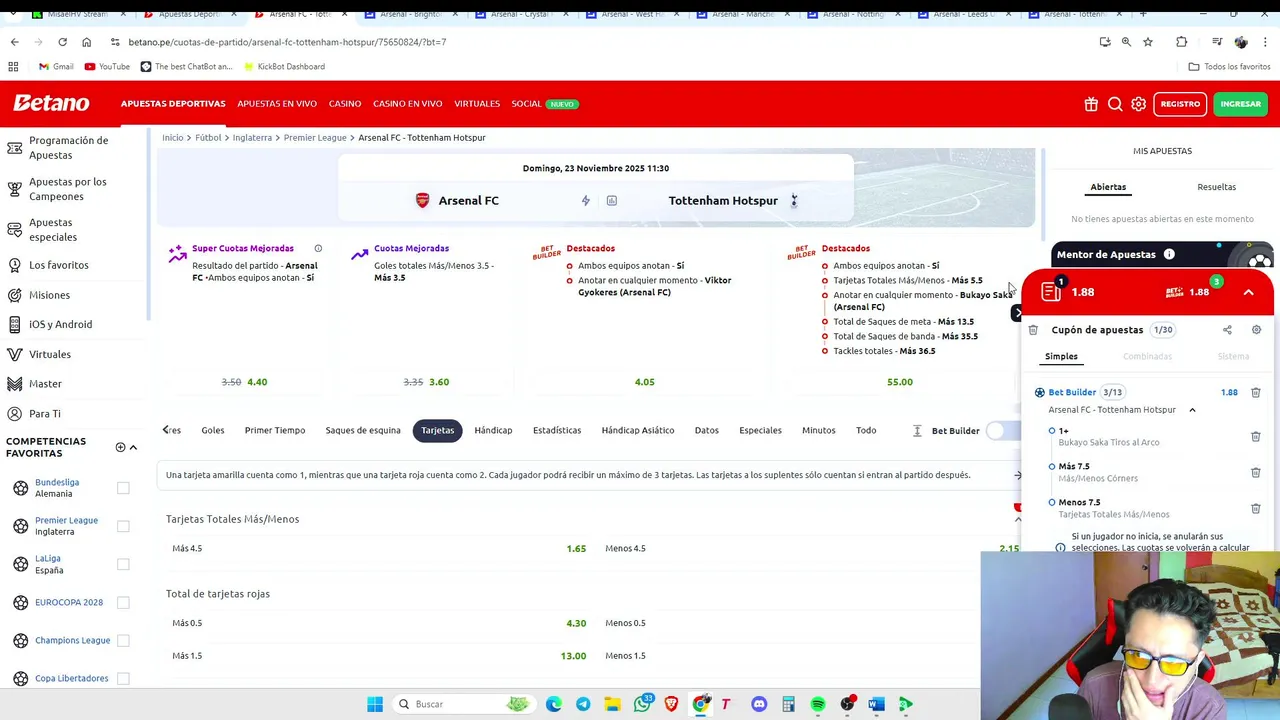Collapse the Arsenal FC - Tottenham Hotspur bet details
Viewport: 1280px width, 720px height.
click(1192, 410)
